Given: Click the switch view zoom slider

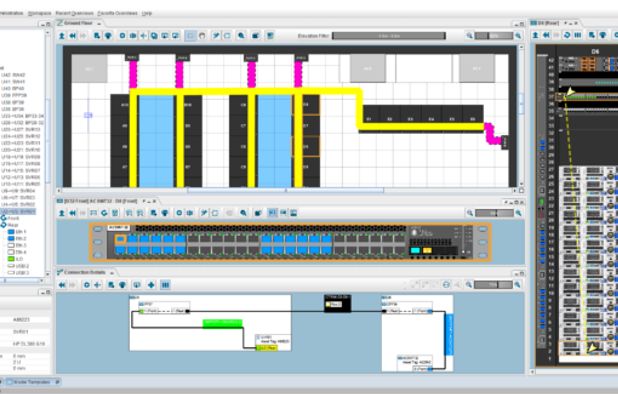Looking at the screenshot, I should pyautogui.click(x=494, y=213).
